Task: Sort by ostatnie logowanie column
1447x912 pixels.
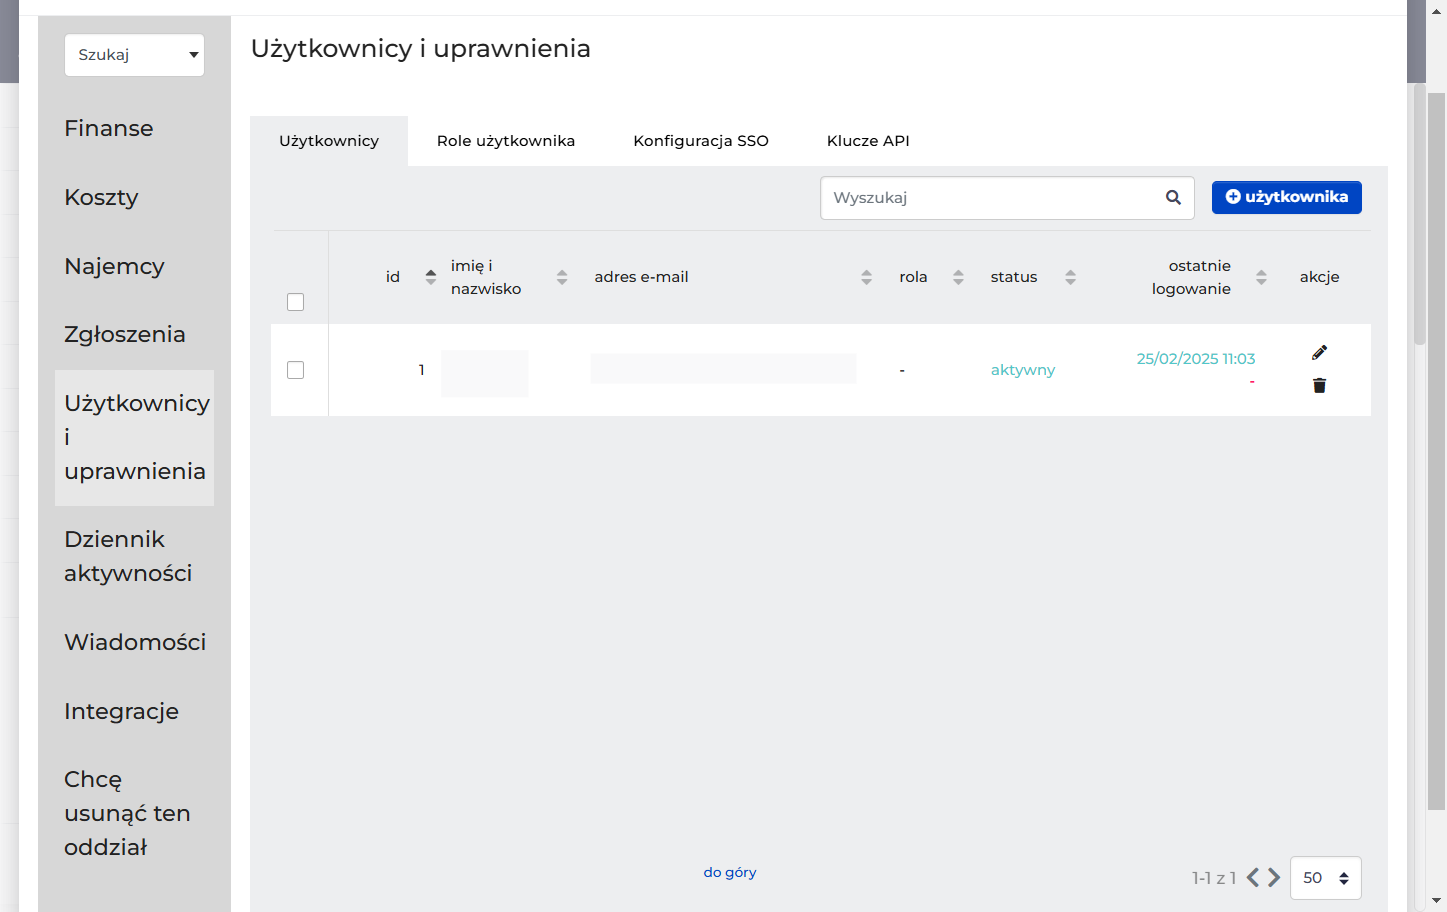Action: point(1261,277)
